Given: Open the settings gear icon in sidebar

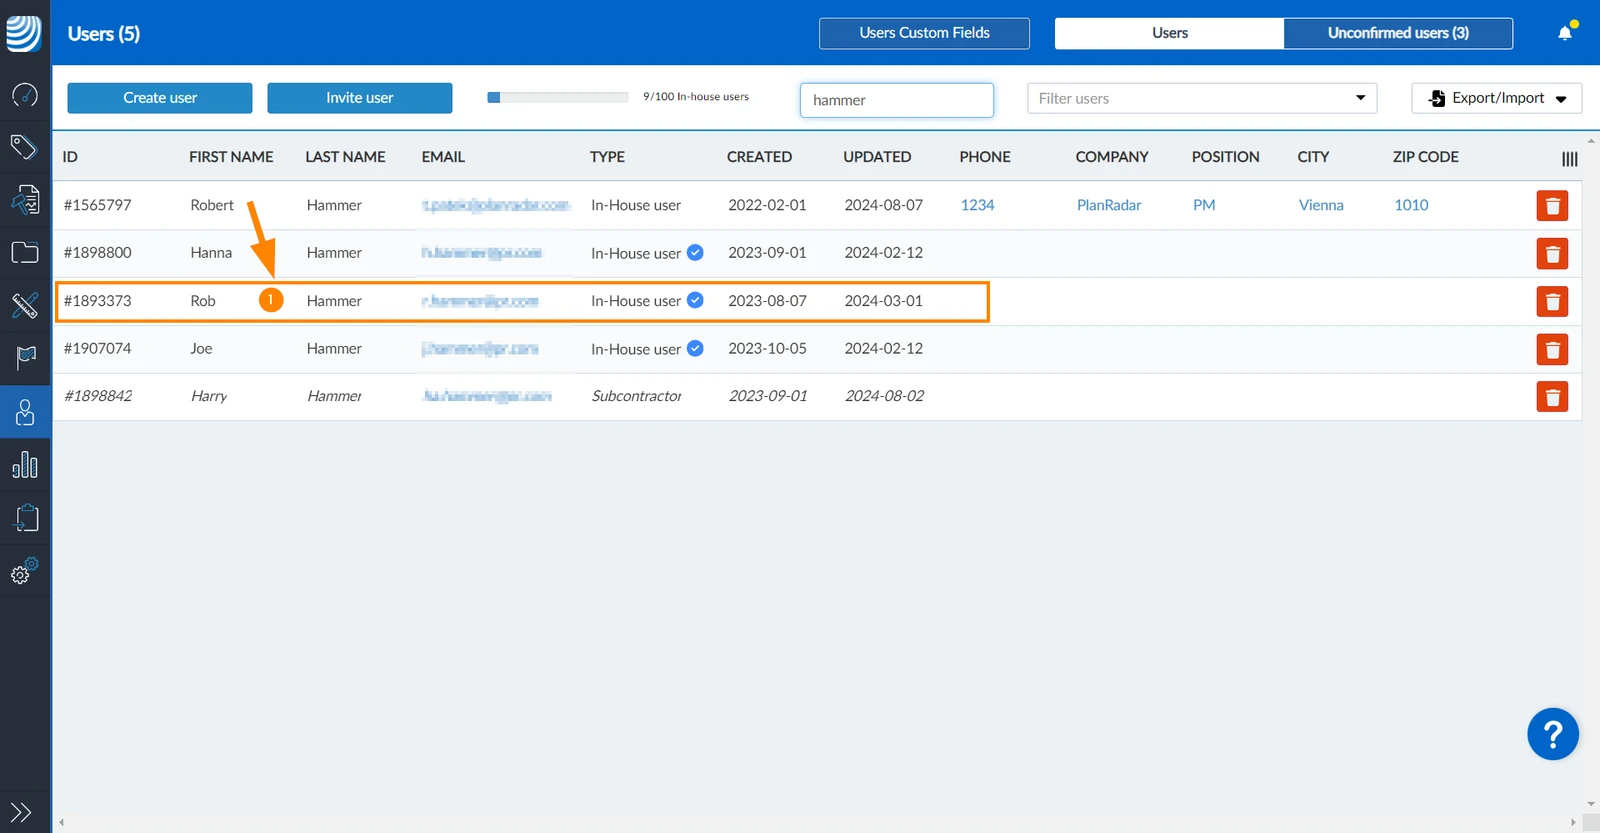Looking at the screenshot, I should 25,571.
